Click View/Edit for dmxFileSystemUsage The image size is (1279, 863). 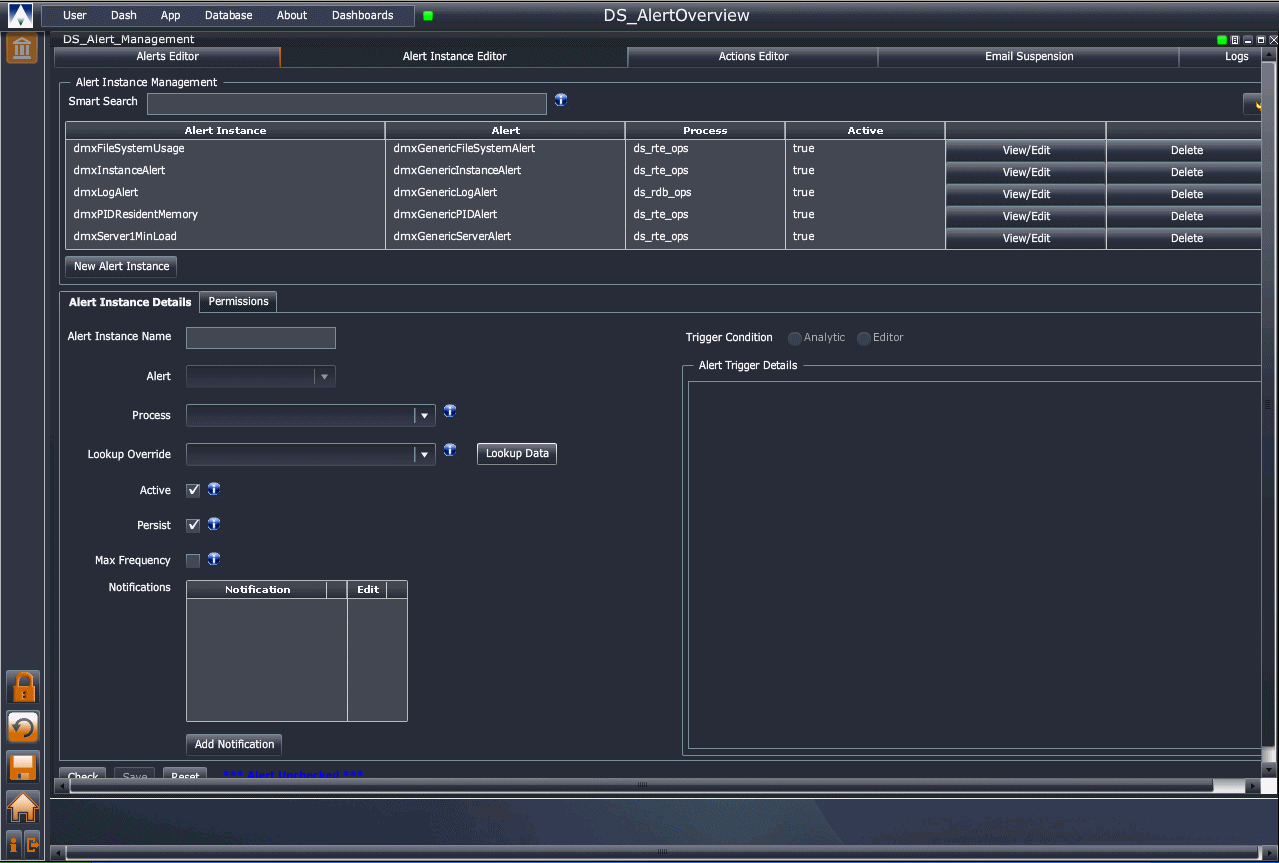coord(1026,150)
